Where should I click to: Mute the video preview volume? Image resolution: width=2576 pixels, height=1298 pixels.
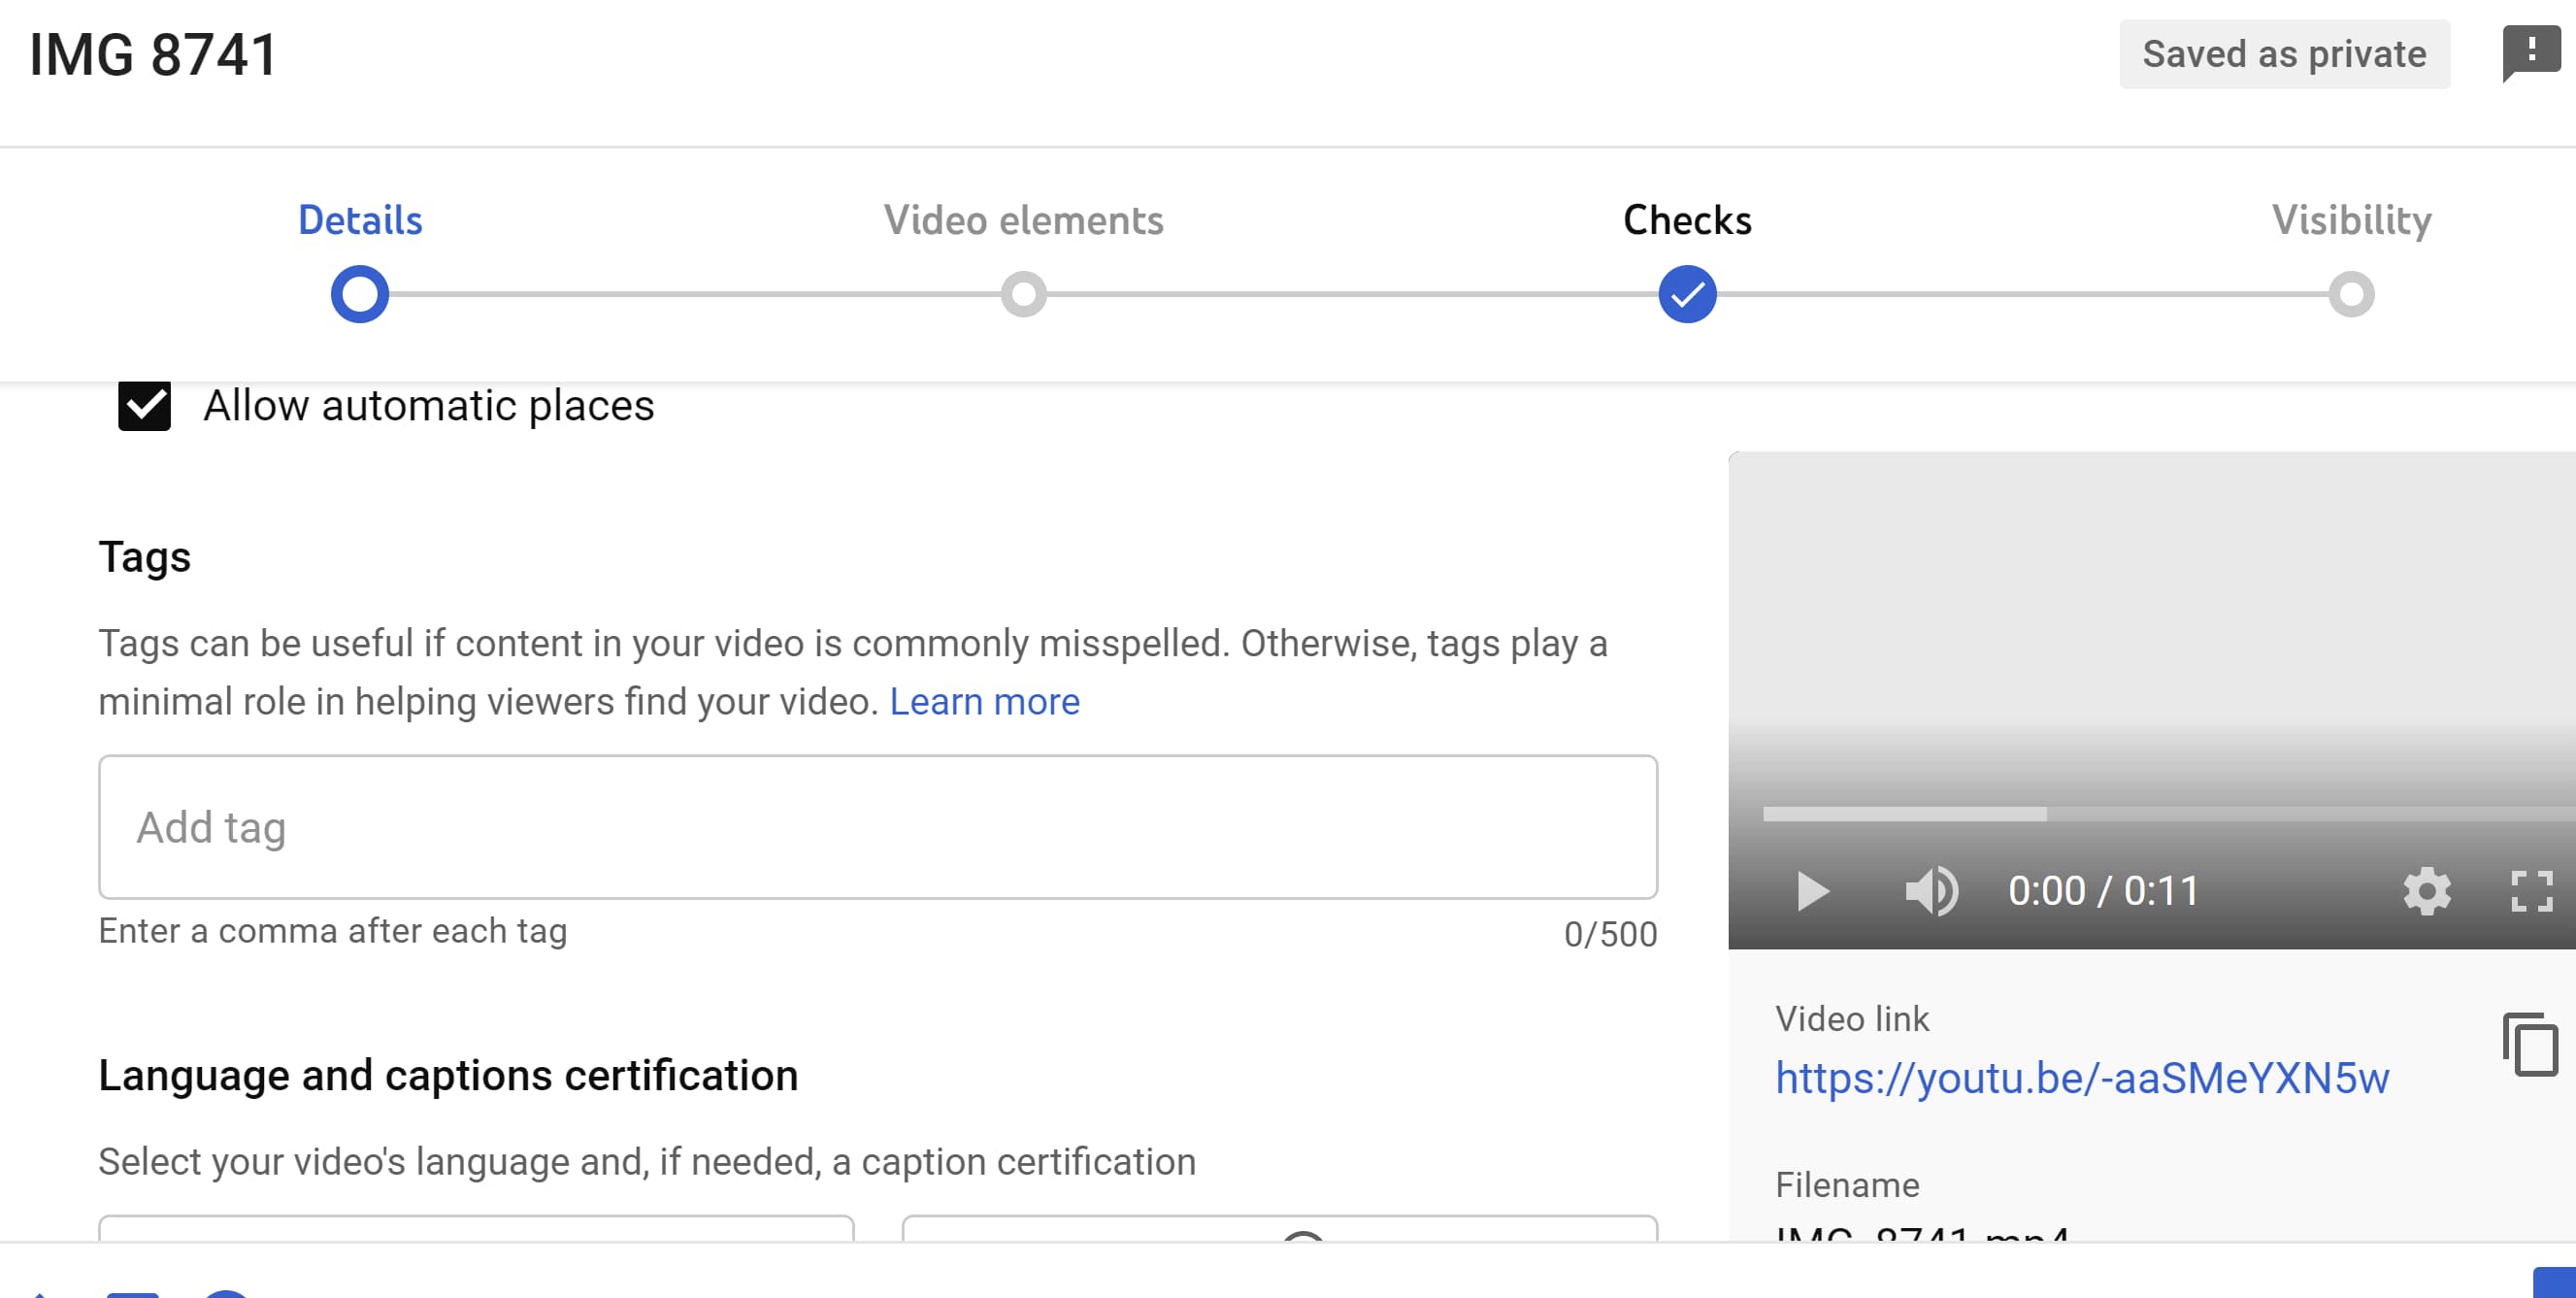tap(1931, 891)
